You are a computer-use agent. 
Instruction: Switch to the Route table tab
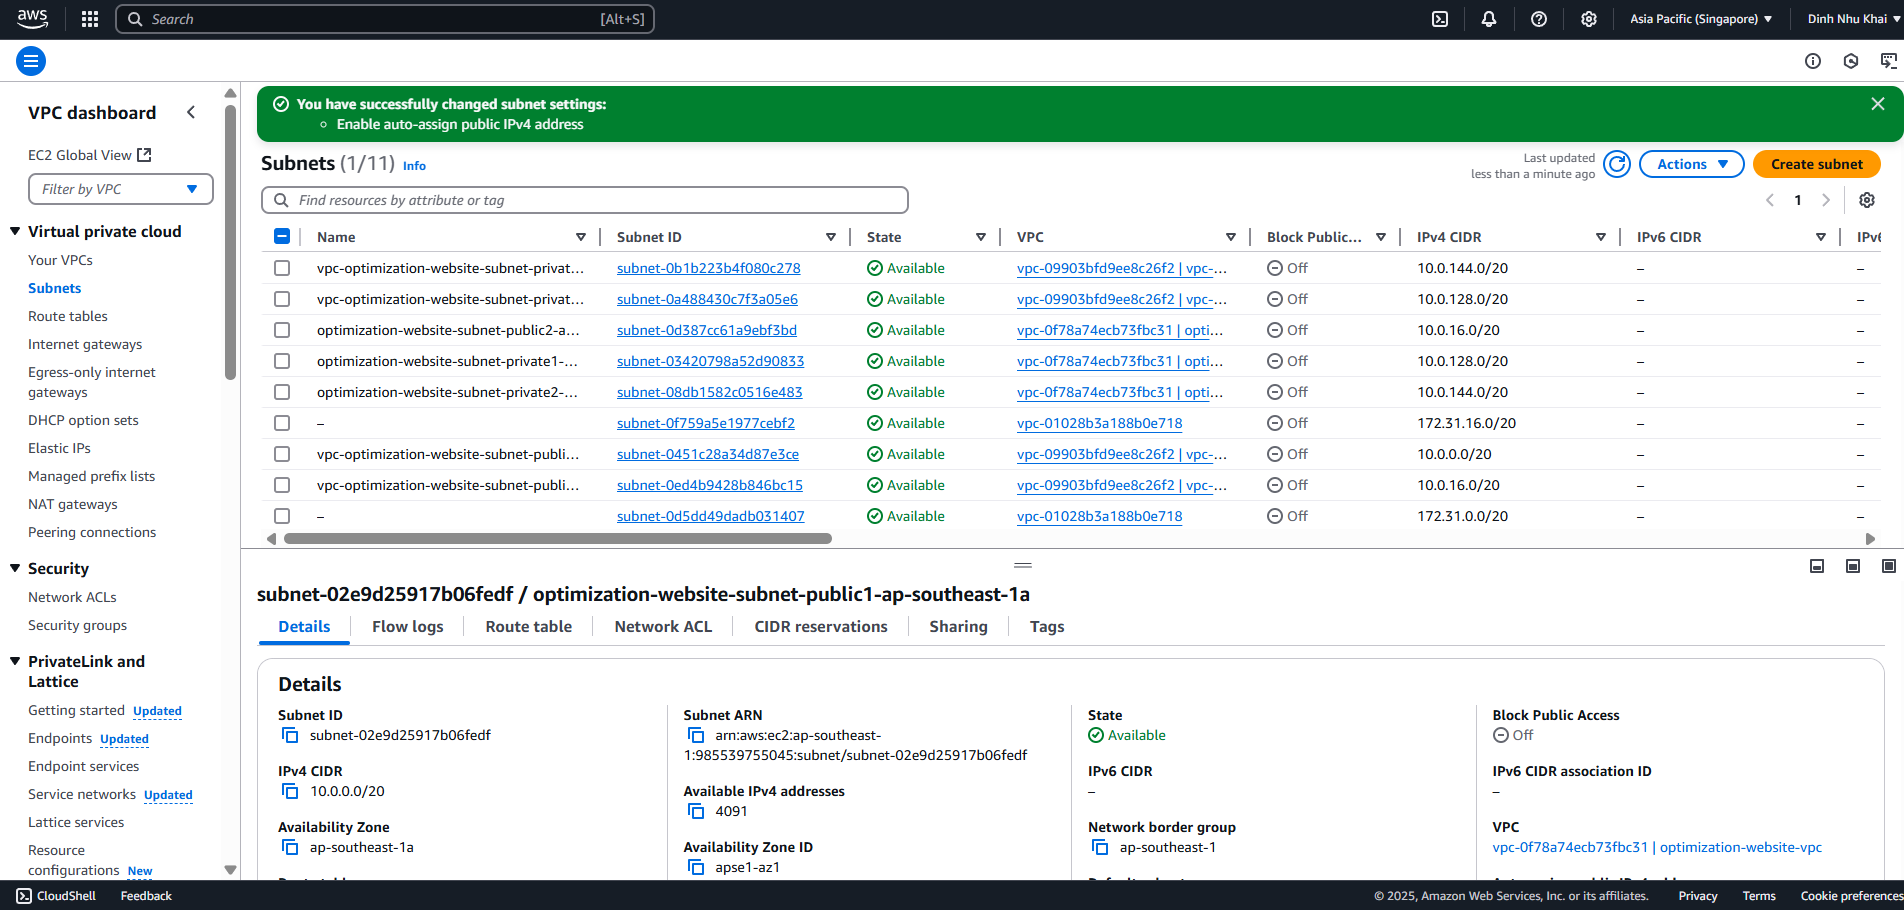click(x=529, y=626)
